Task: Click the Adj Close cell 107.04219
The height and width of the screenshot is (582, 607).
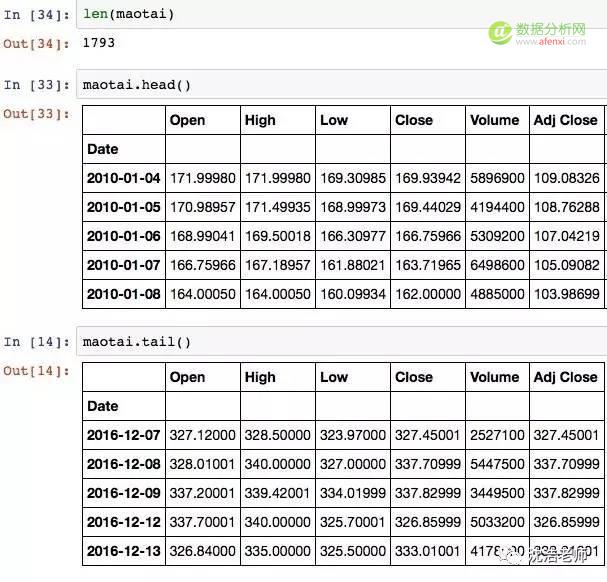Action: click(x=567, y=236)
